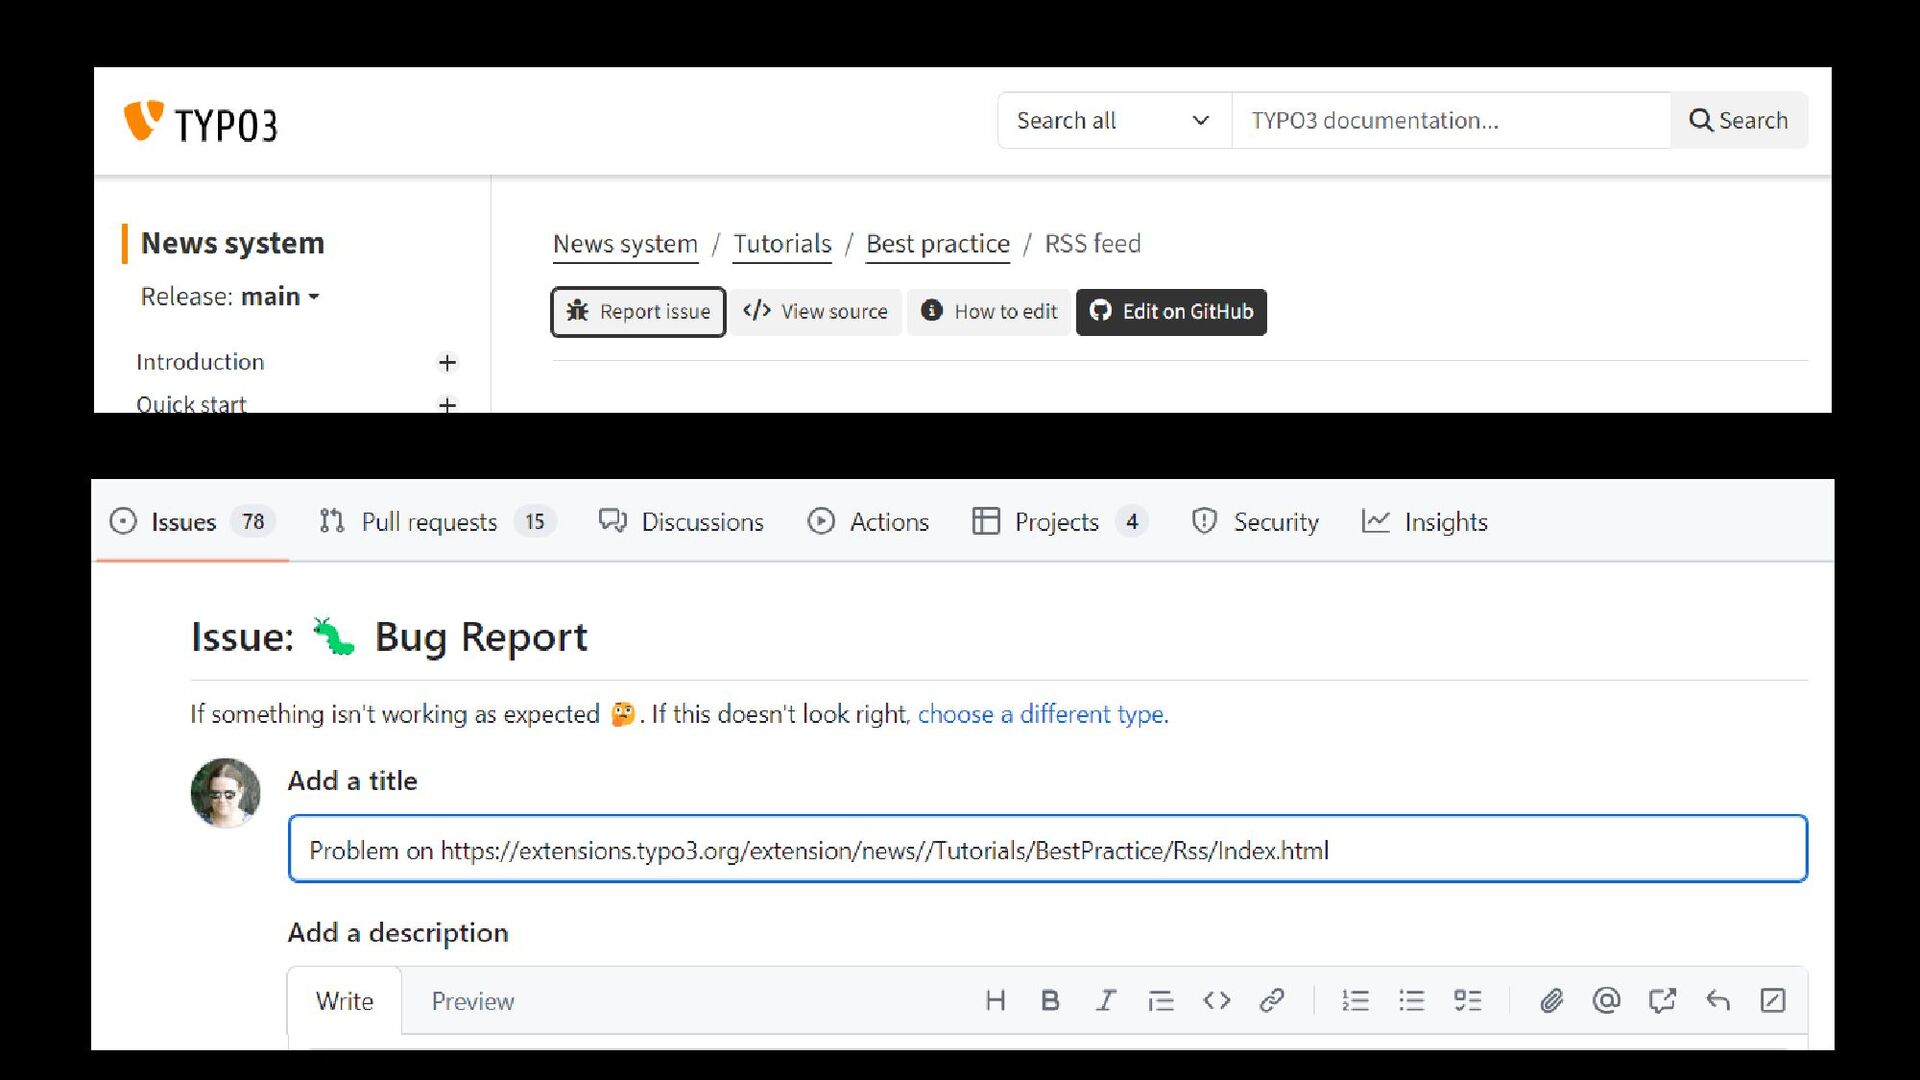Screen dimensions: 1920x1080
Task: Click into the issue title field
Action: [x=1048, y=849]
